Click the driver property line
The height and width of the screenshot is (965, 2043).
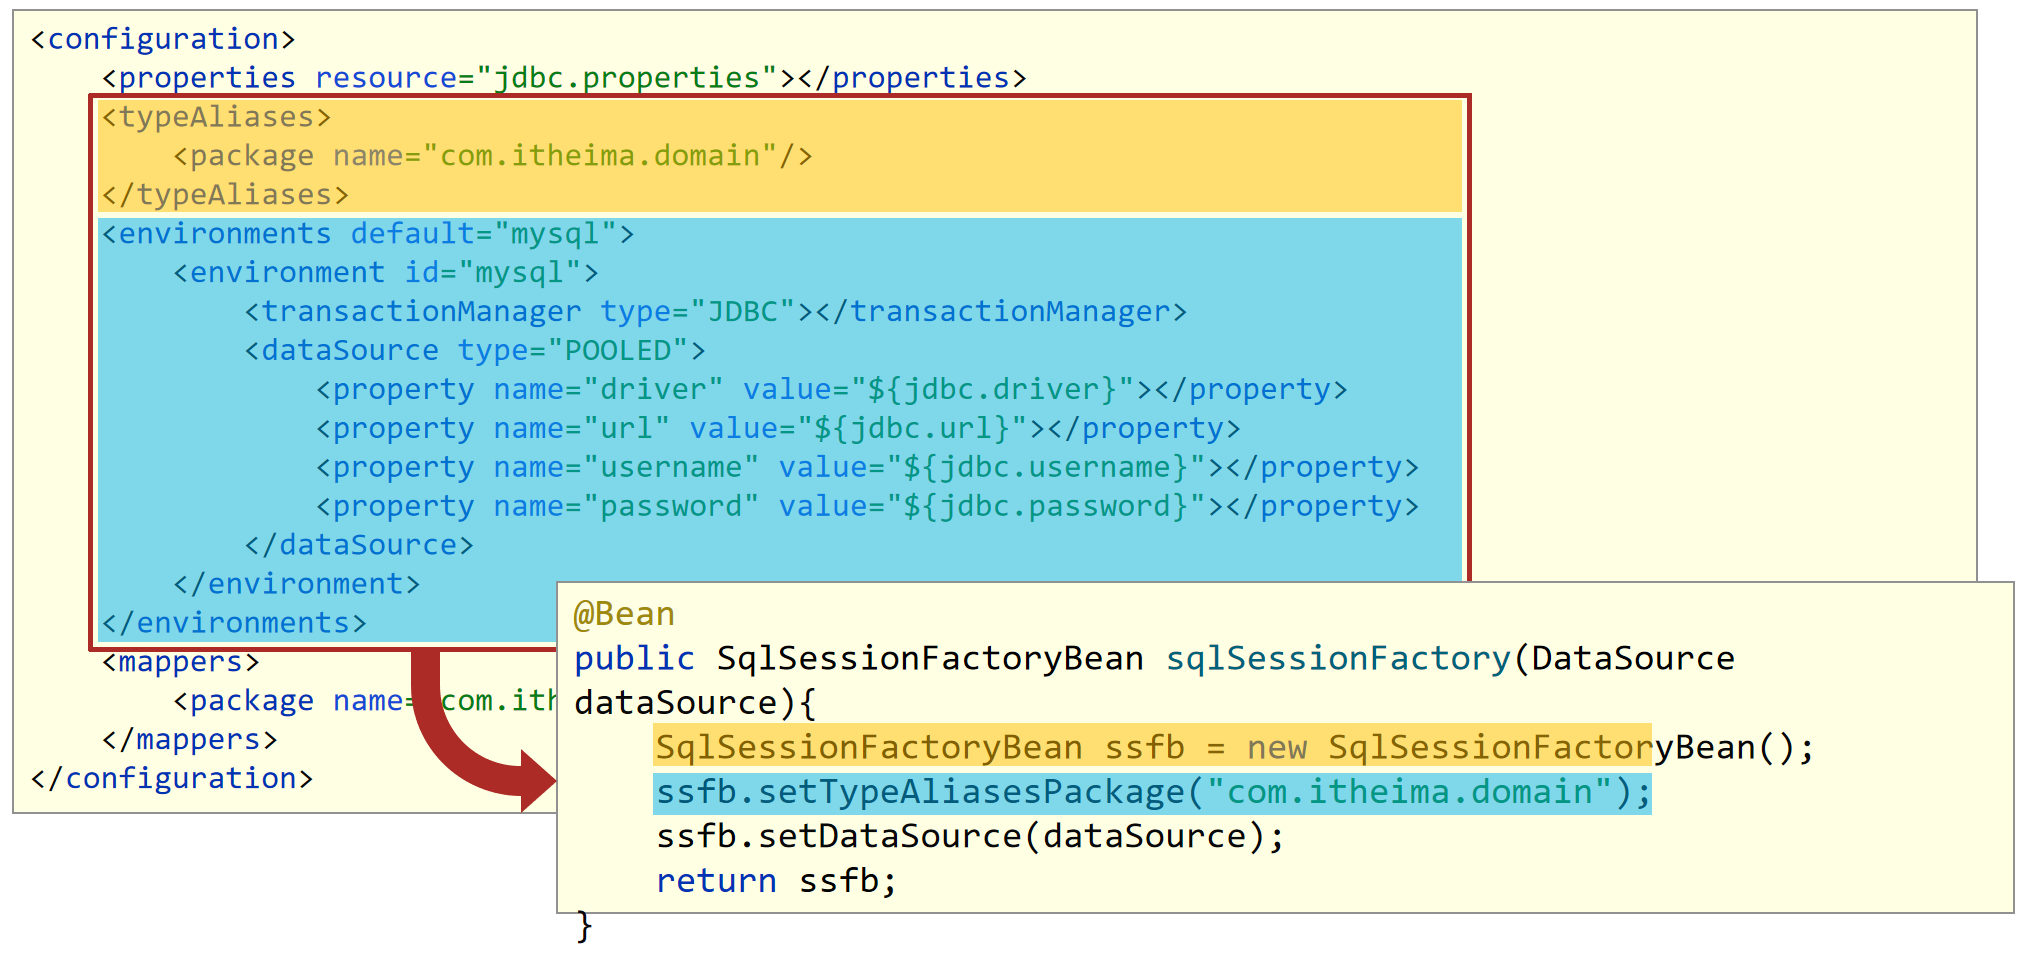point(832,390)
